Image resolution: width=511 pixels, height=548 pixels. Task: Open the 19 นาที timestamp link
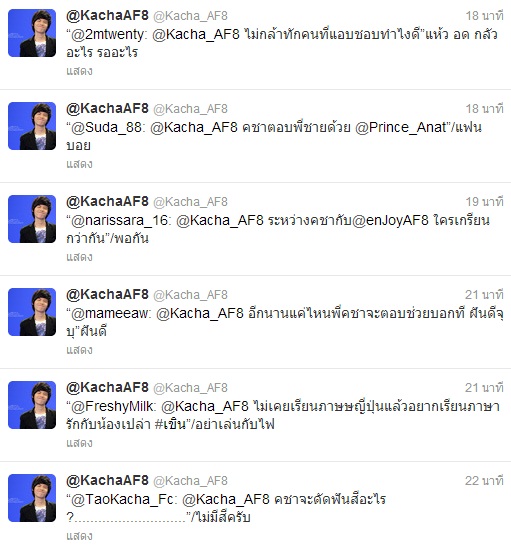[x=484, y=202]
